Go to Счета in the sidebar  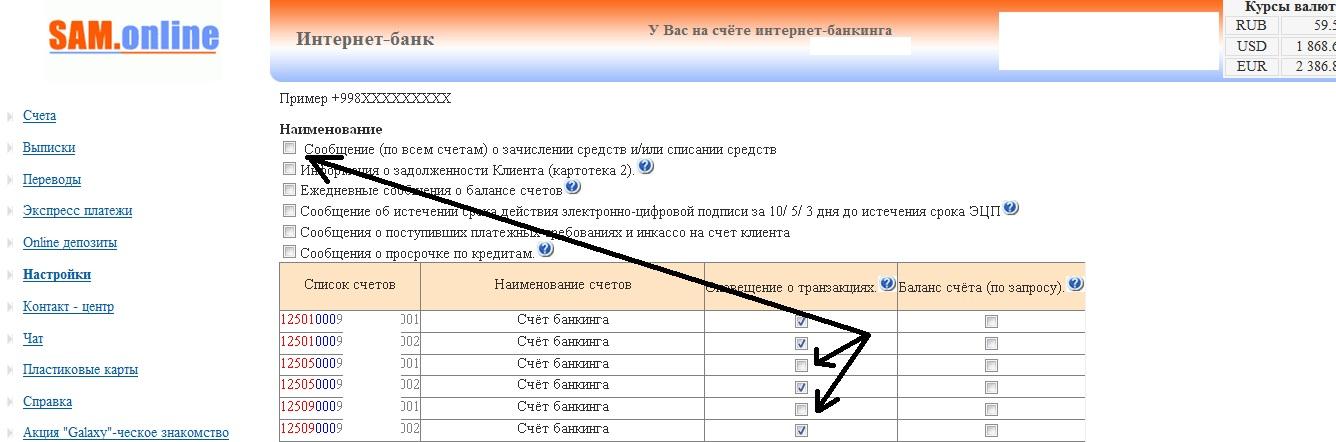39,116
